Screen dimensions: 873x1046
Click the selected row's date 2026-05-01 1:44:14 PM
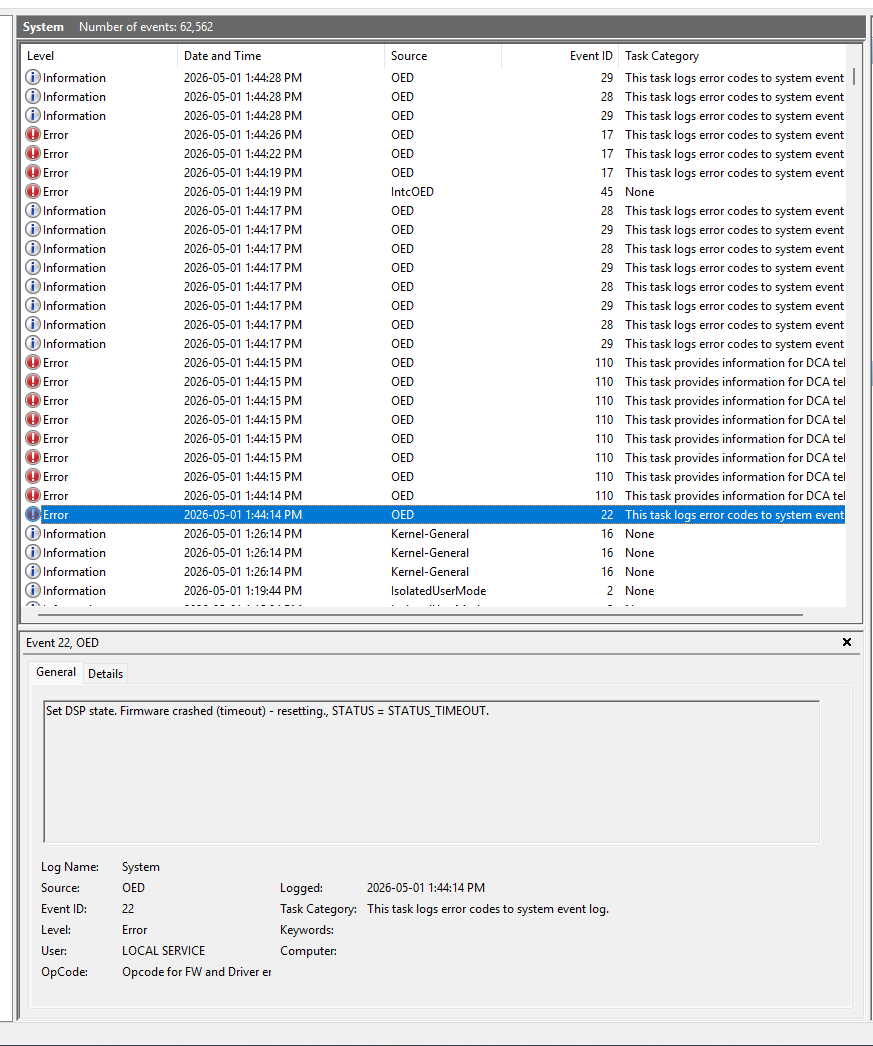[243, 514]
